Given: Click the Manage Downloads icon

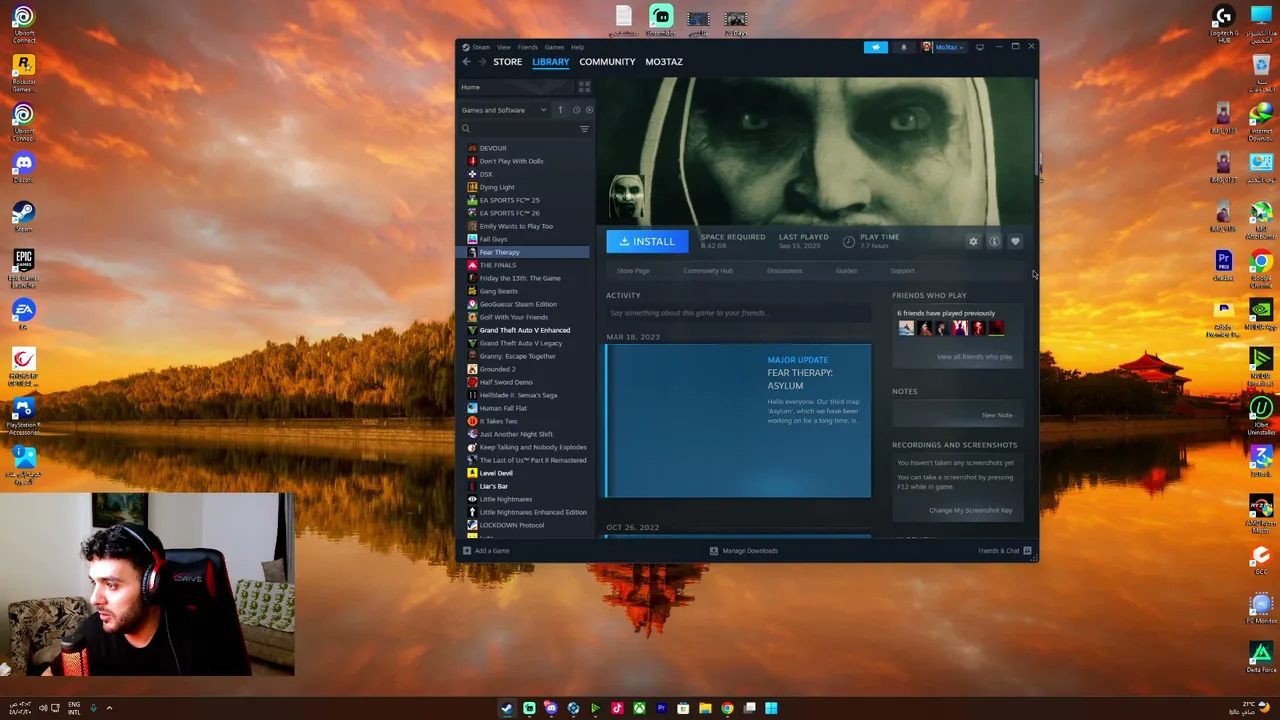Looking at the screenshot, I should click(713, 551).
